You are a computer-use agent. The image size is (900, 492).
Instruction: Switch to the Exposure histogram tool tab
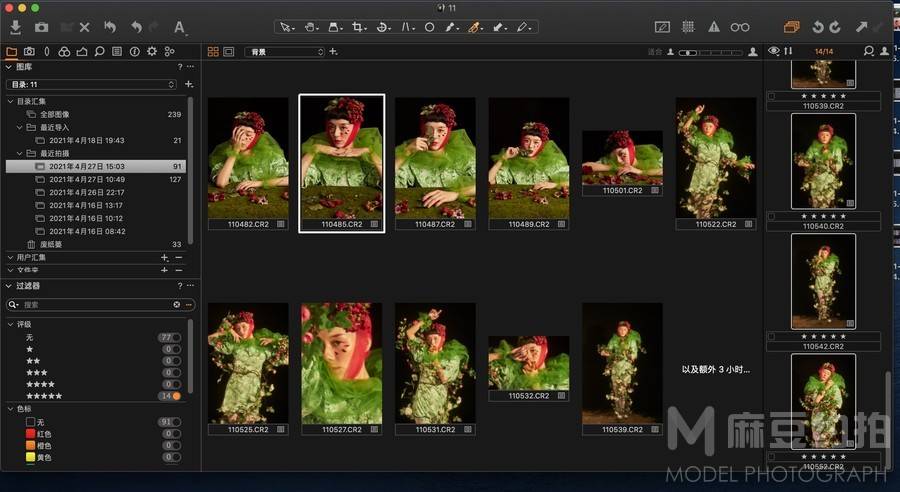point(82,52)
